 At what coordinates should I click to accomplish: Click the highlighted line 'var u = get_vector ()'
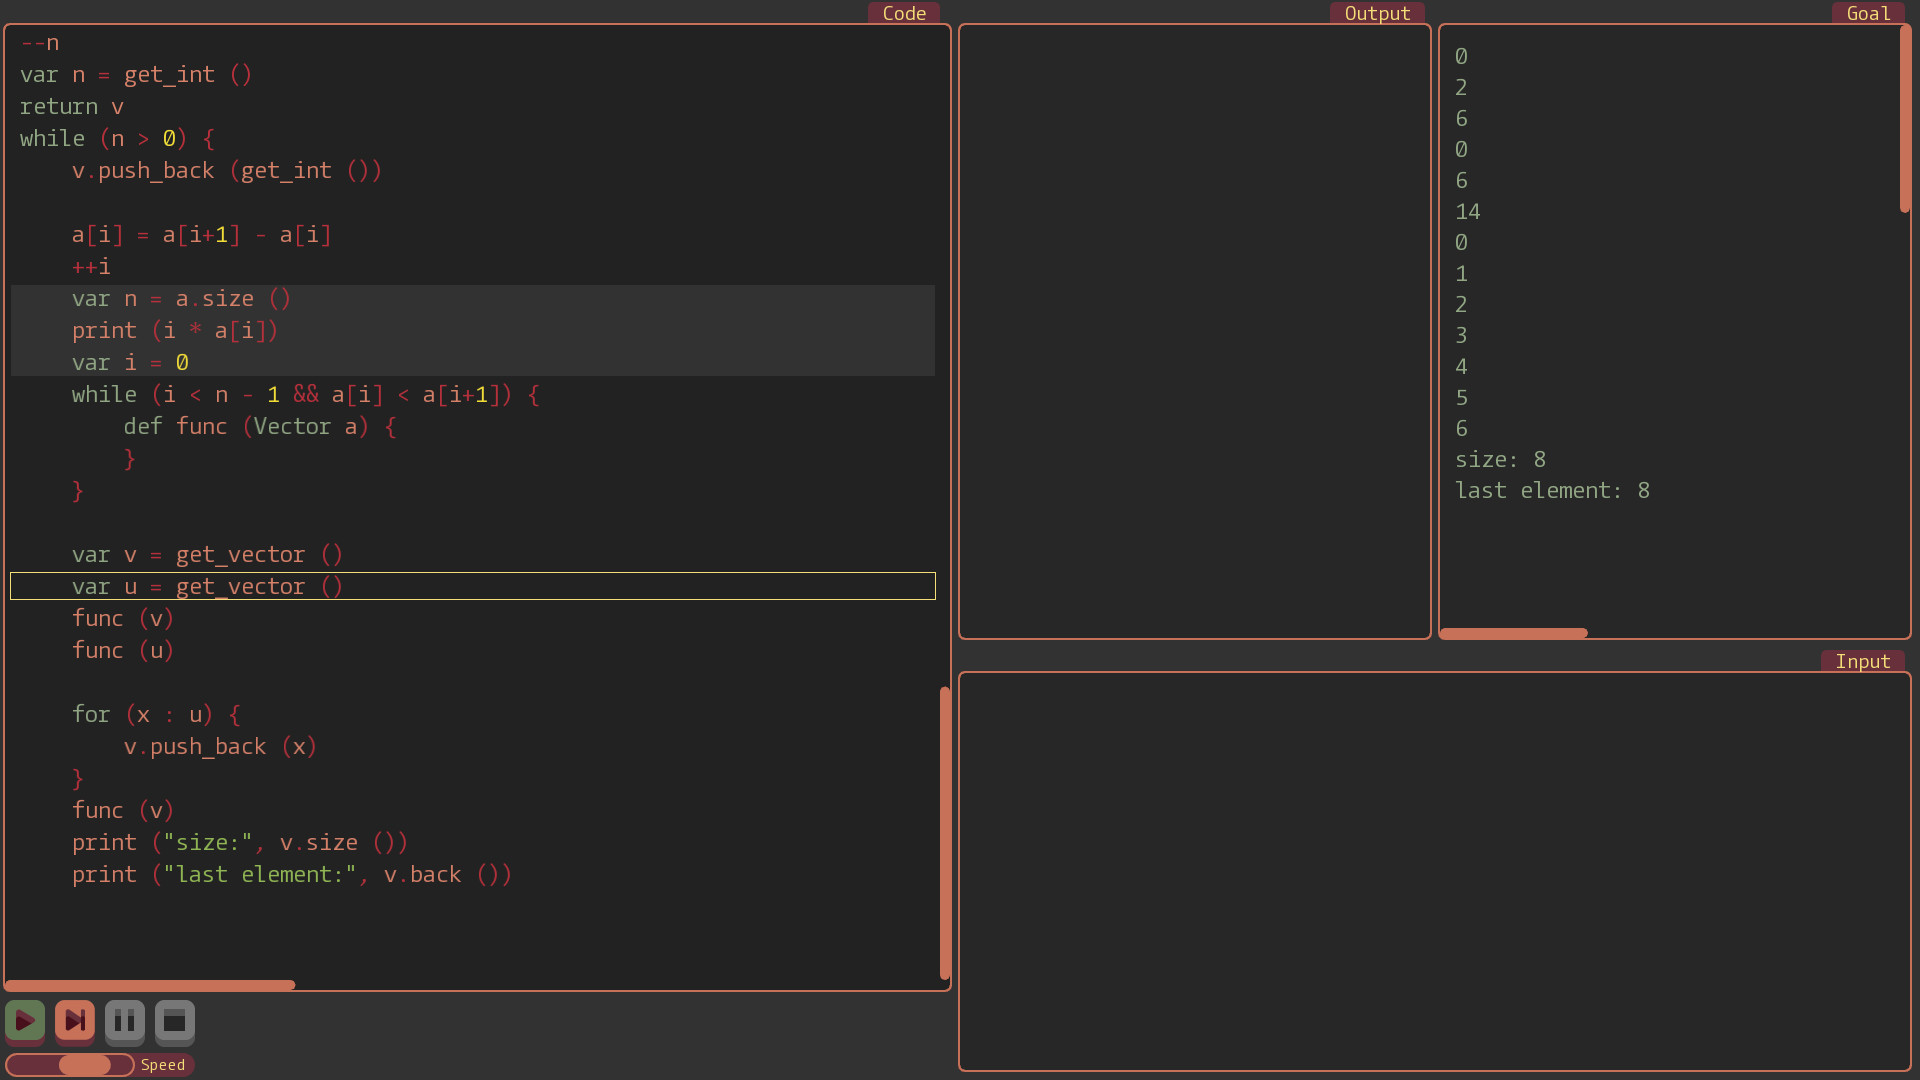[x=207, y=586]
